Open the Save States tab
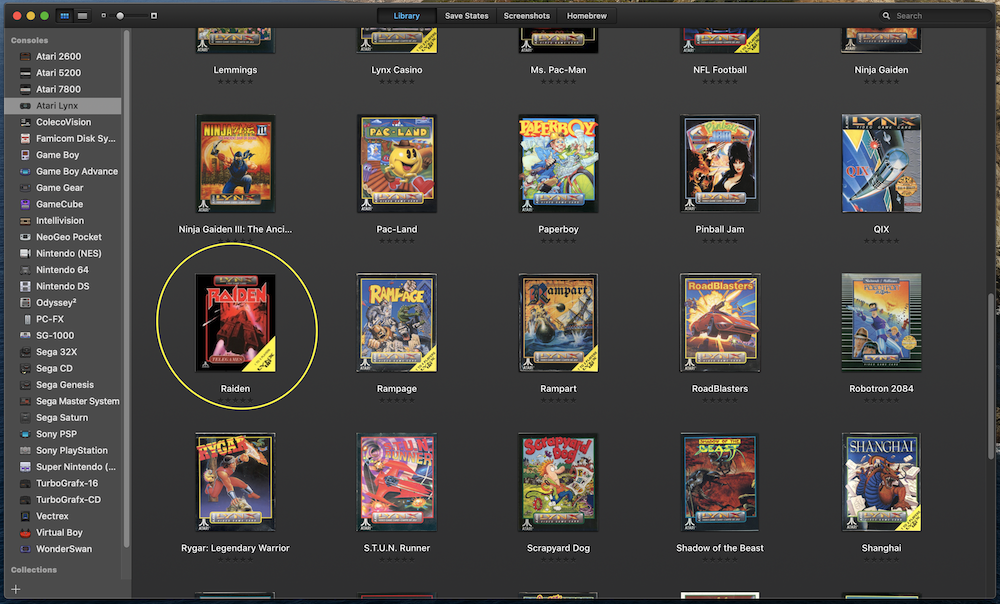This screenshot has width=1000, height=604. pyautogui.click(x=466, y=16)
